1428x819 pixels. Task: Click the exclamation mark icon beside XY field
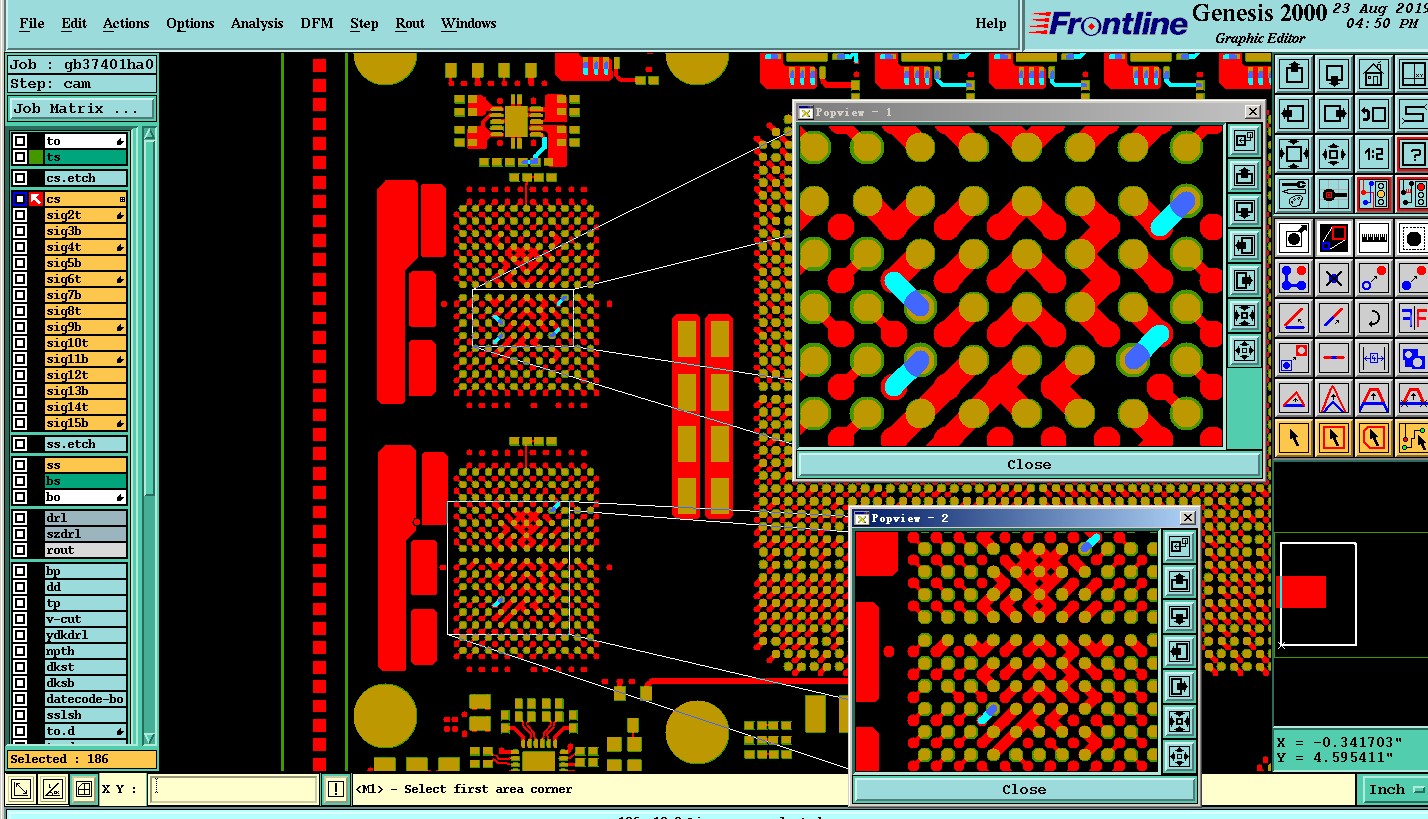click(335, 789)
